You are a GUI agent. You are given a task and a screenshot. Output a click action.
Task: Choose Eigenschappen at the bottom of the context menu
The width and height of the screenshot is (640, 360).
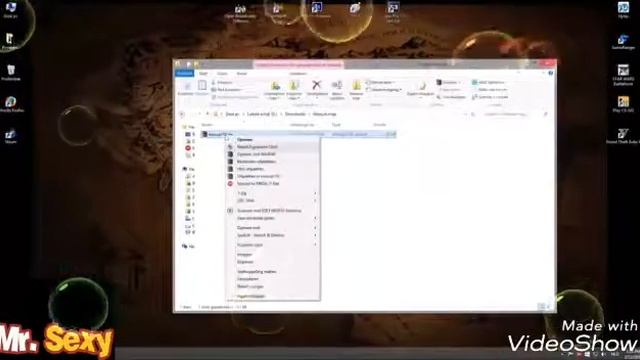point(273,296)
